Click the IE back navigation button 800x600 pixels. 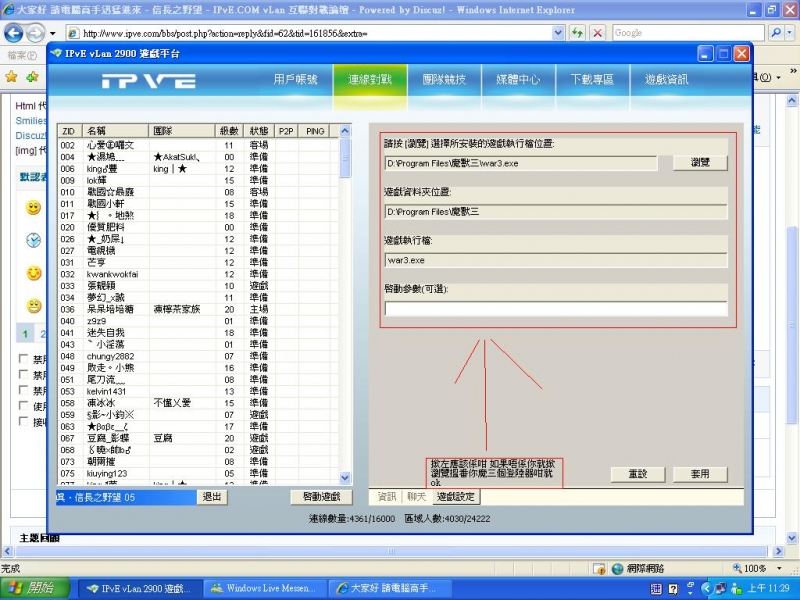coord(16,33)
